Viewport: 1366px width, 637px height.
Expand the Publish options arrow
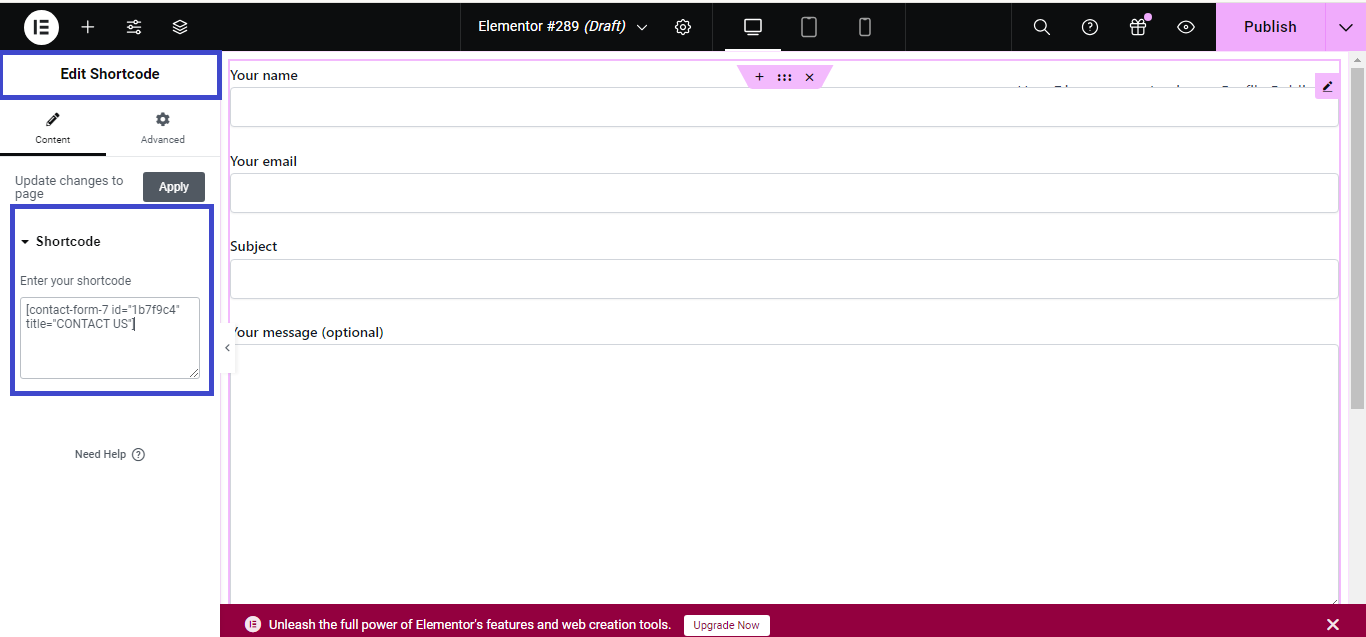[x=1345, y=27]
